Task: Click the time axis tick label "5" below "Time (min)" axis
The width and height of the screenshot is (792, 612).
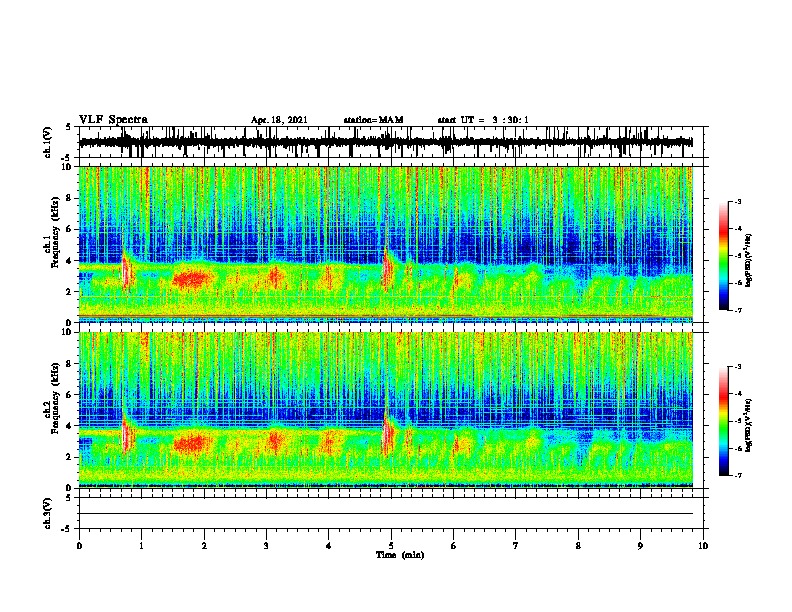Action: tap(391, 546)
